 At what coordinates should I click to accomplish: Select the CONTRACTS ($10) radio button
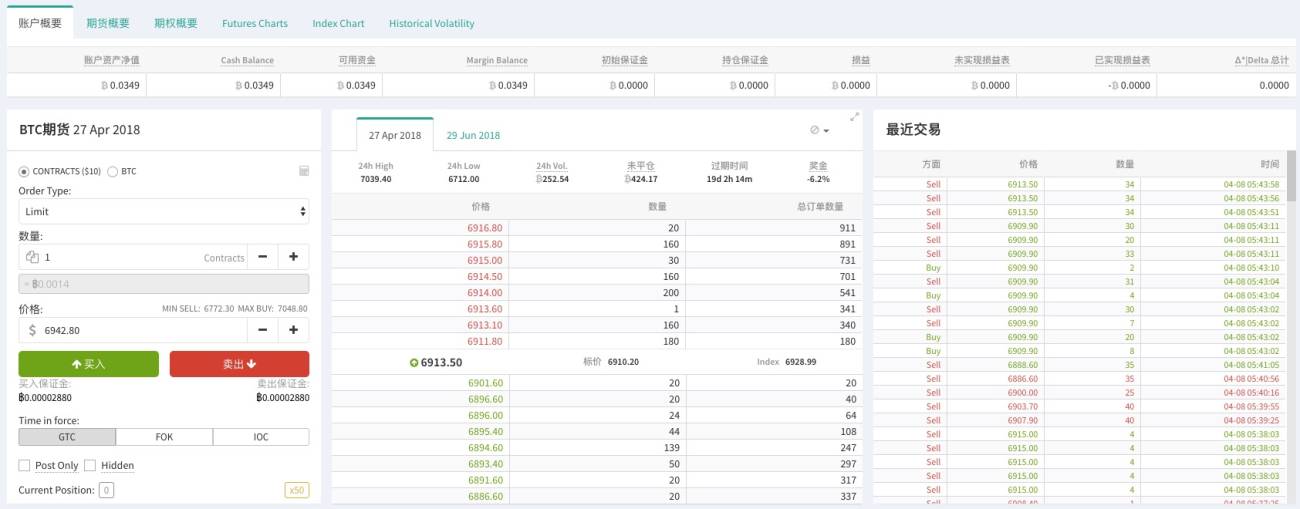[24, 171]
